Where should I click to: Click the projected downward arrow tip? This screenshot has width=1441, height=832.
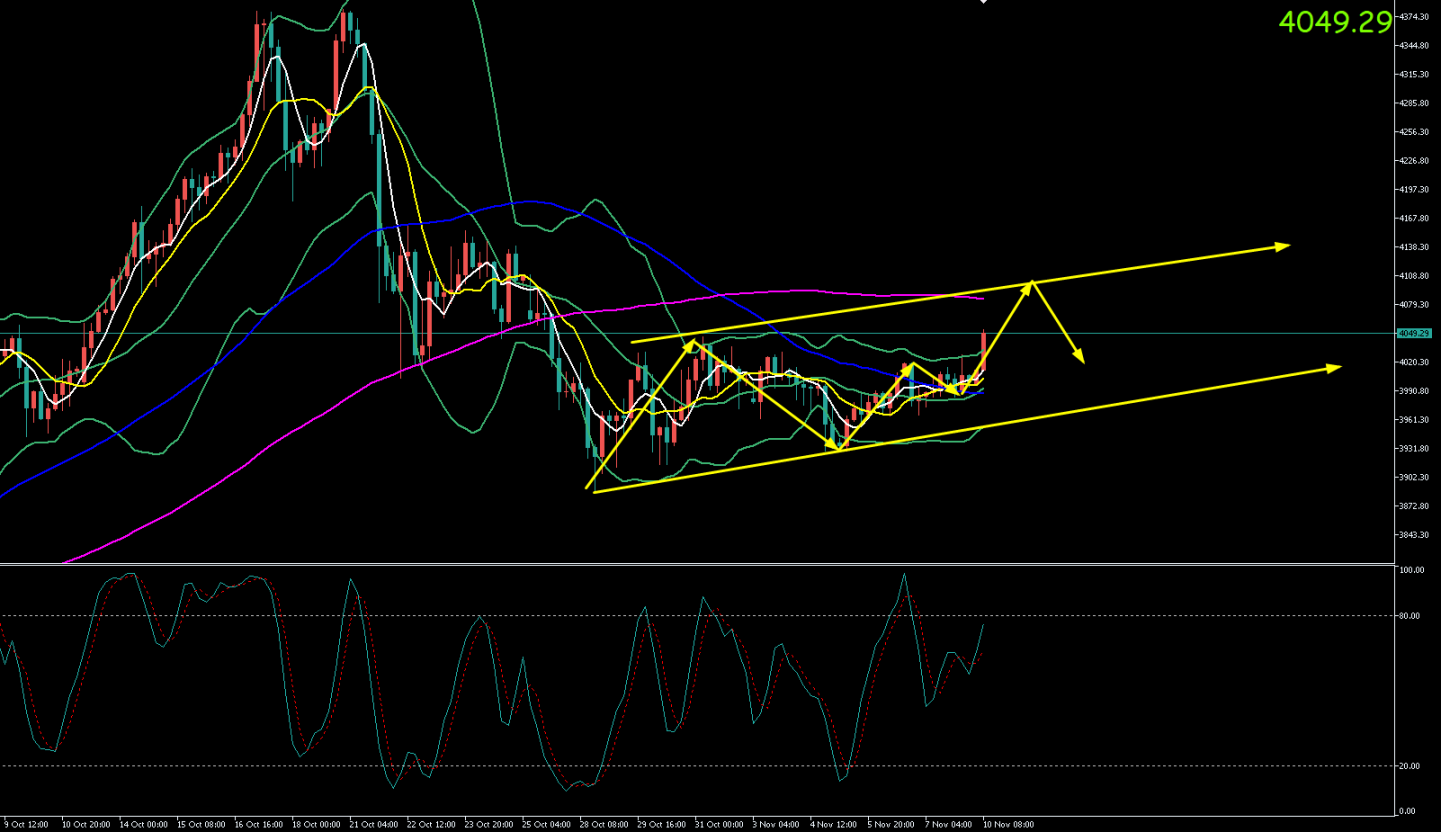[x=1081, y=358]
